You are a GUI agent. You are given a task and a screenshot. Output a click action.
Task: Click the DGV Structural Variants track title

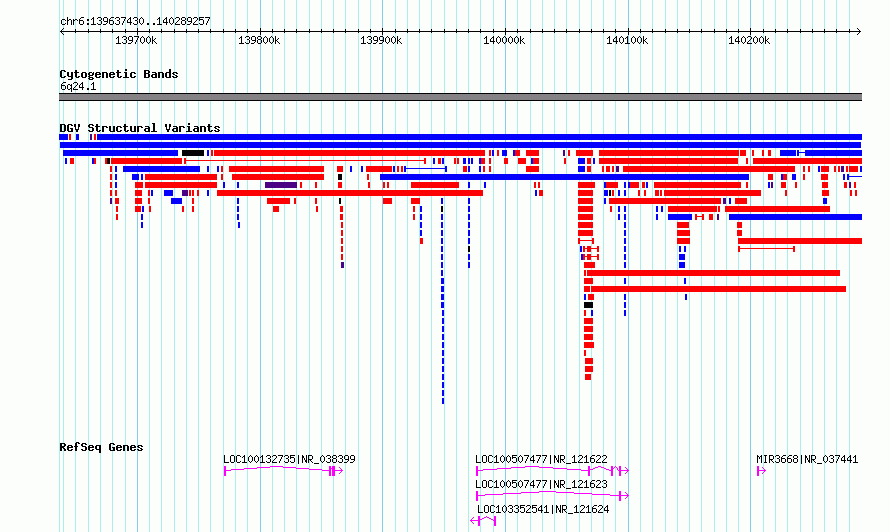(x=140, y=128)
